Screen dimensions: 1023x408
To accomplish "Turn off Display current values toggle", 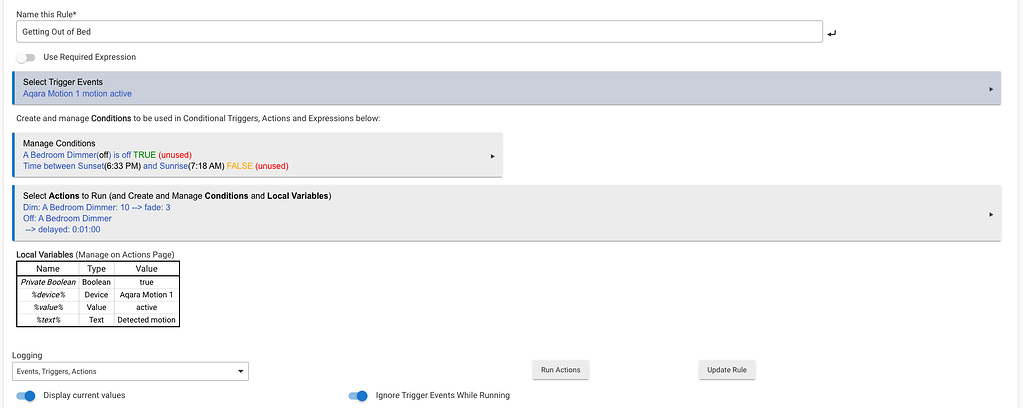I will click(x=26, y=395).
